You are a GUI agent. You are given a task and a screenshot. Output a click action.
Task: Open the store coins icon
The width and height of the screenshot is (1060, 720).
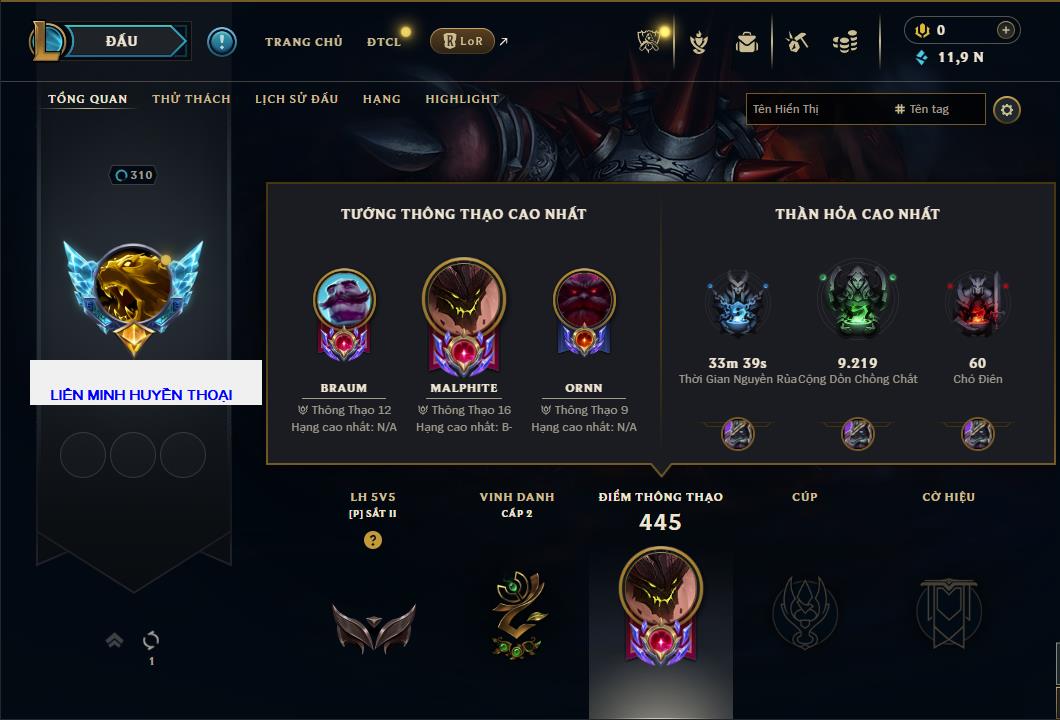pyautogui.click(x=846, y=42)
